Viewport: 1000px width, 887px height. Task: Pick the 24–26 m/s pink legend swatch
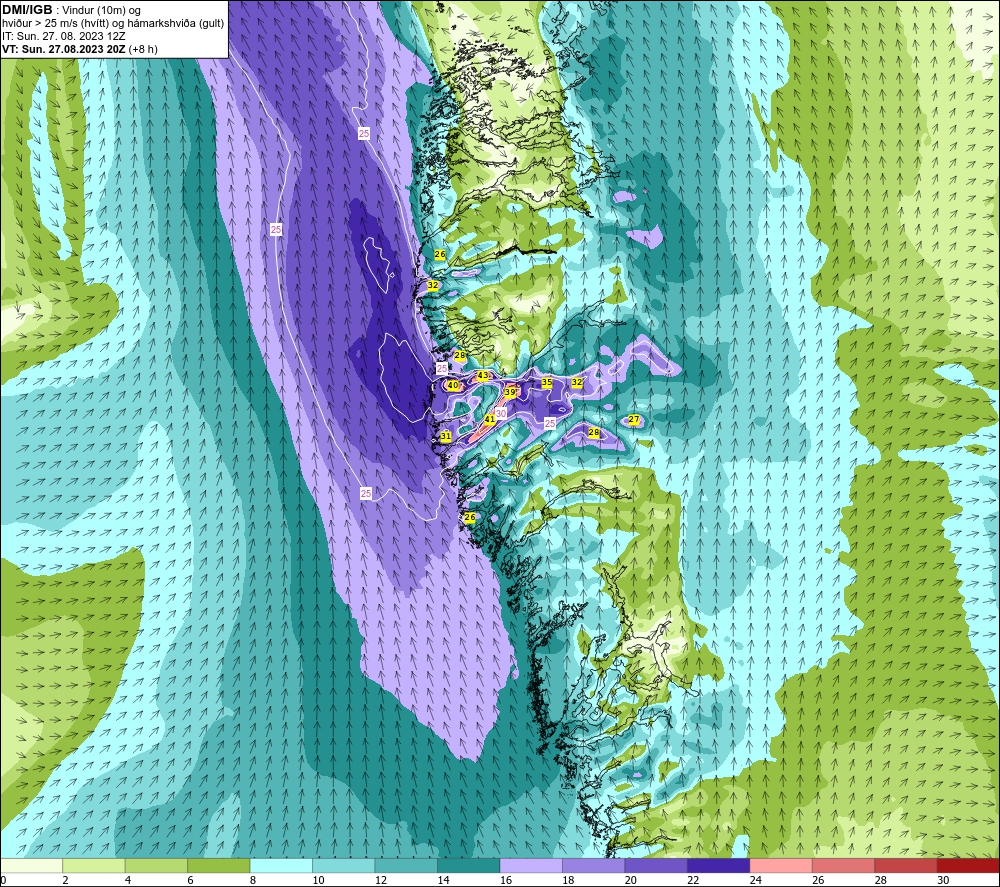click(781, 865)
